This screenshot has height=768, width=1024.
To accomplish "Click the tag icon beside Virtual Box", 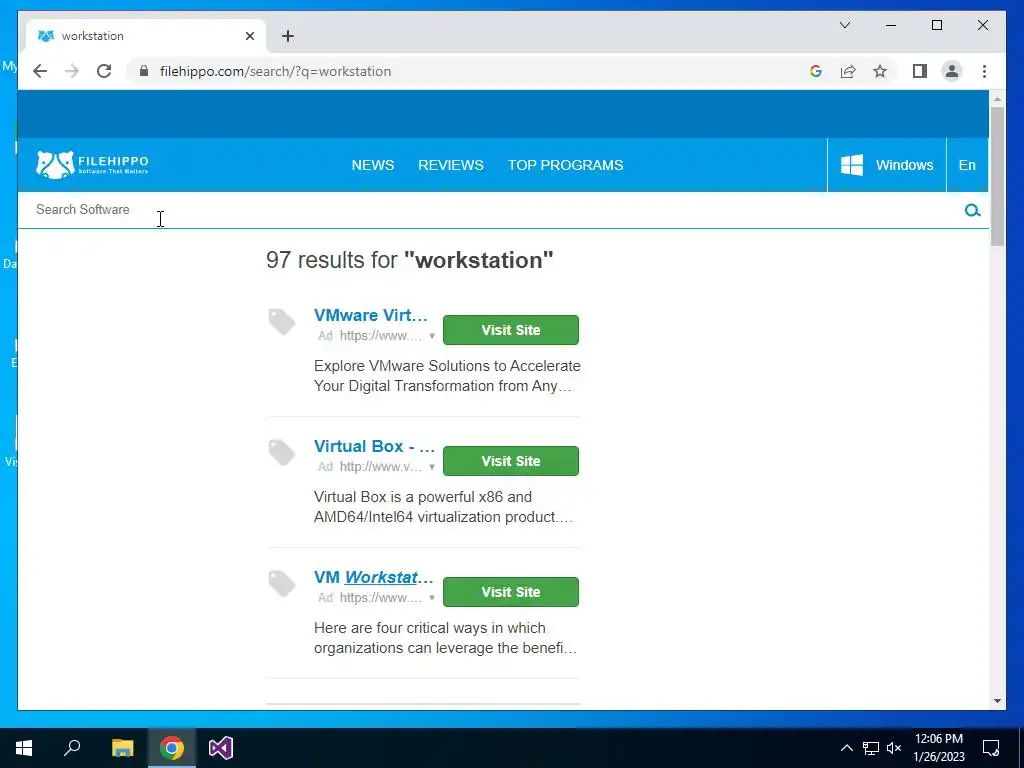I will 282,453.
